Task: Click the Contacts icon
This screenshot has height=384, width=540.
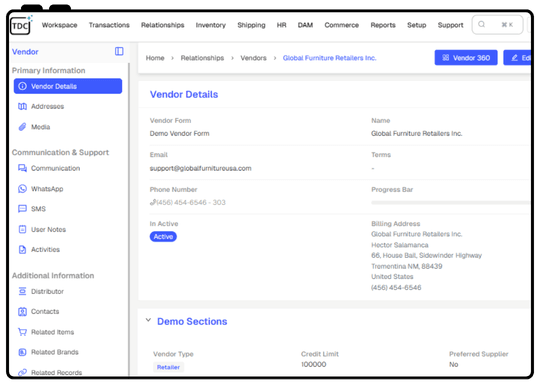Action: (22, 312)
